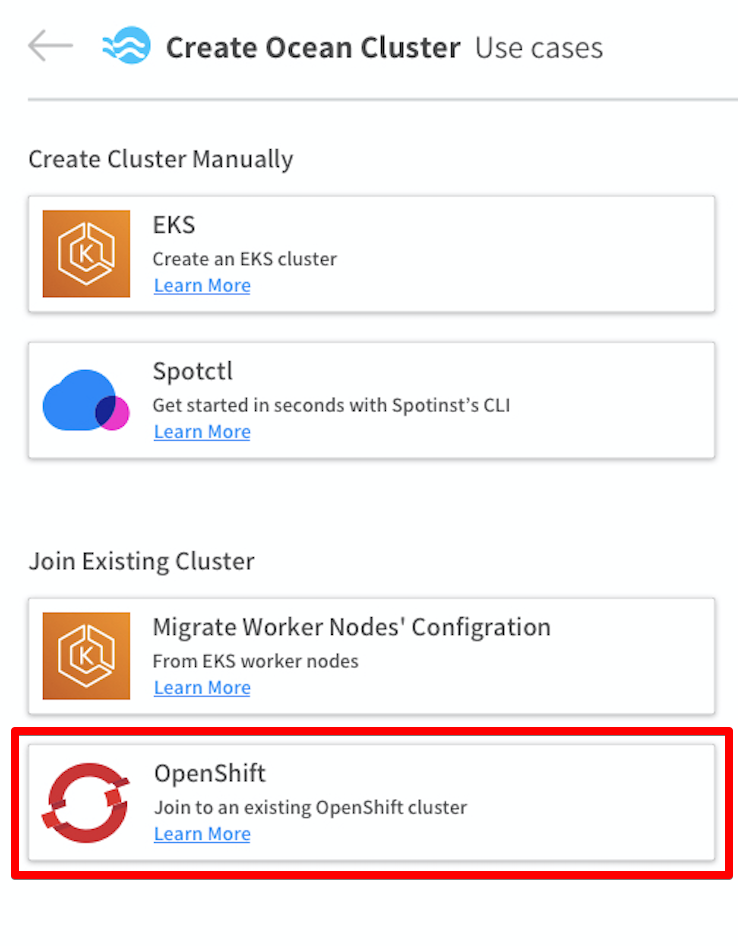
Task: Choose the Spotctl option title
Action: (x=192, y=372)
